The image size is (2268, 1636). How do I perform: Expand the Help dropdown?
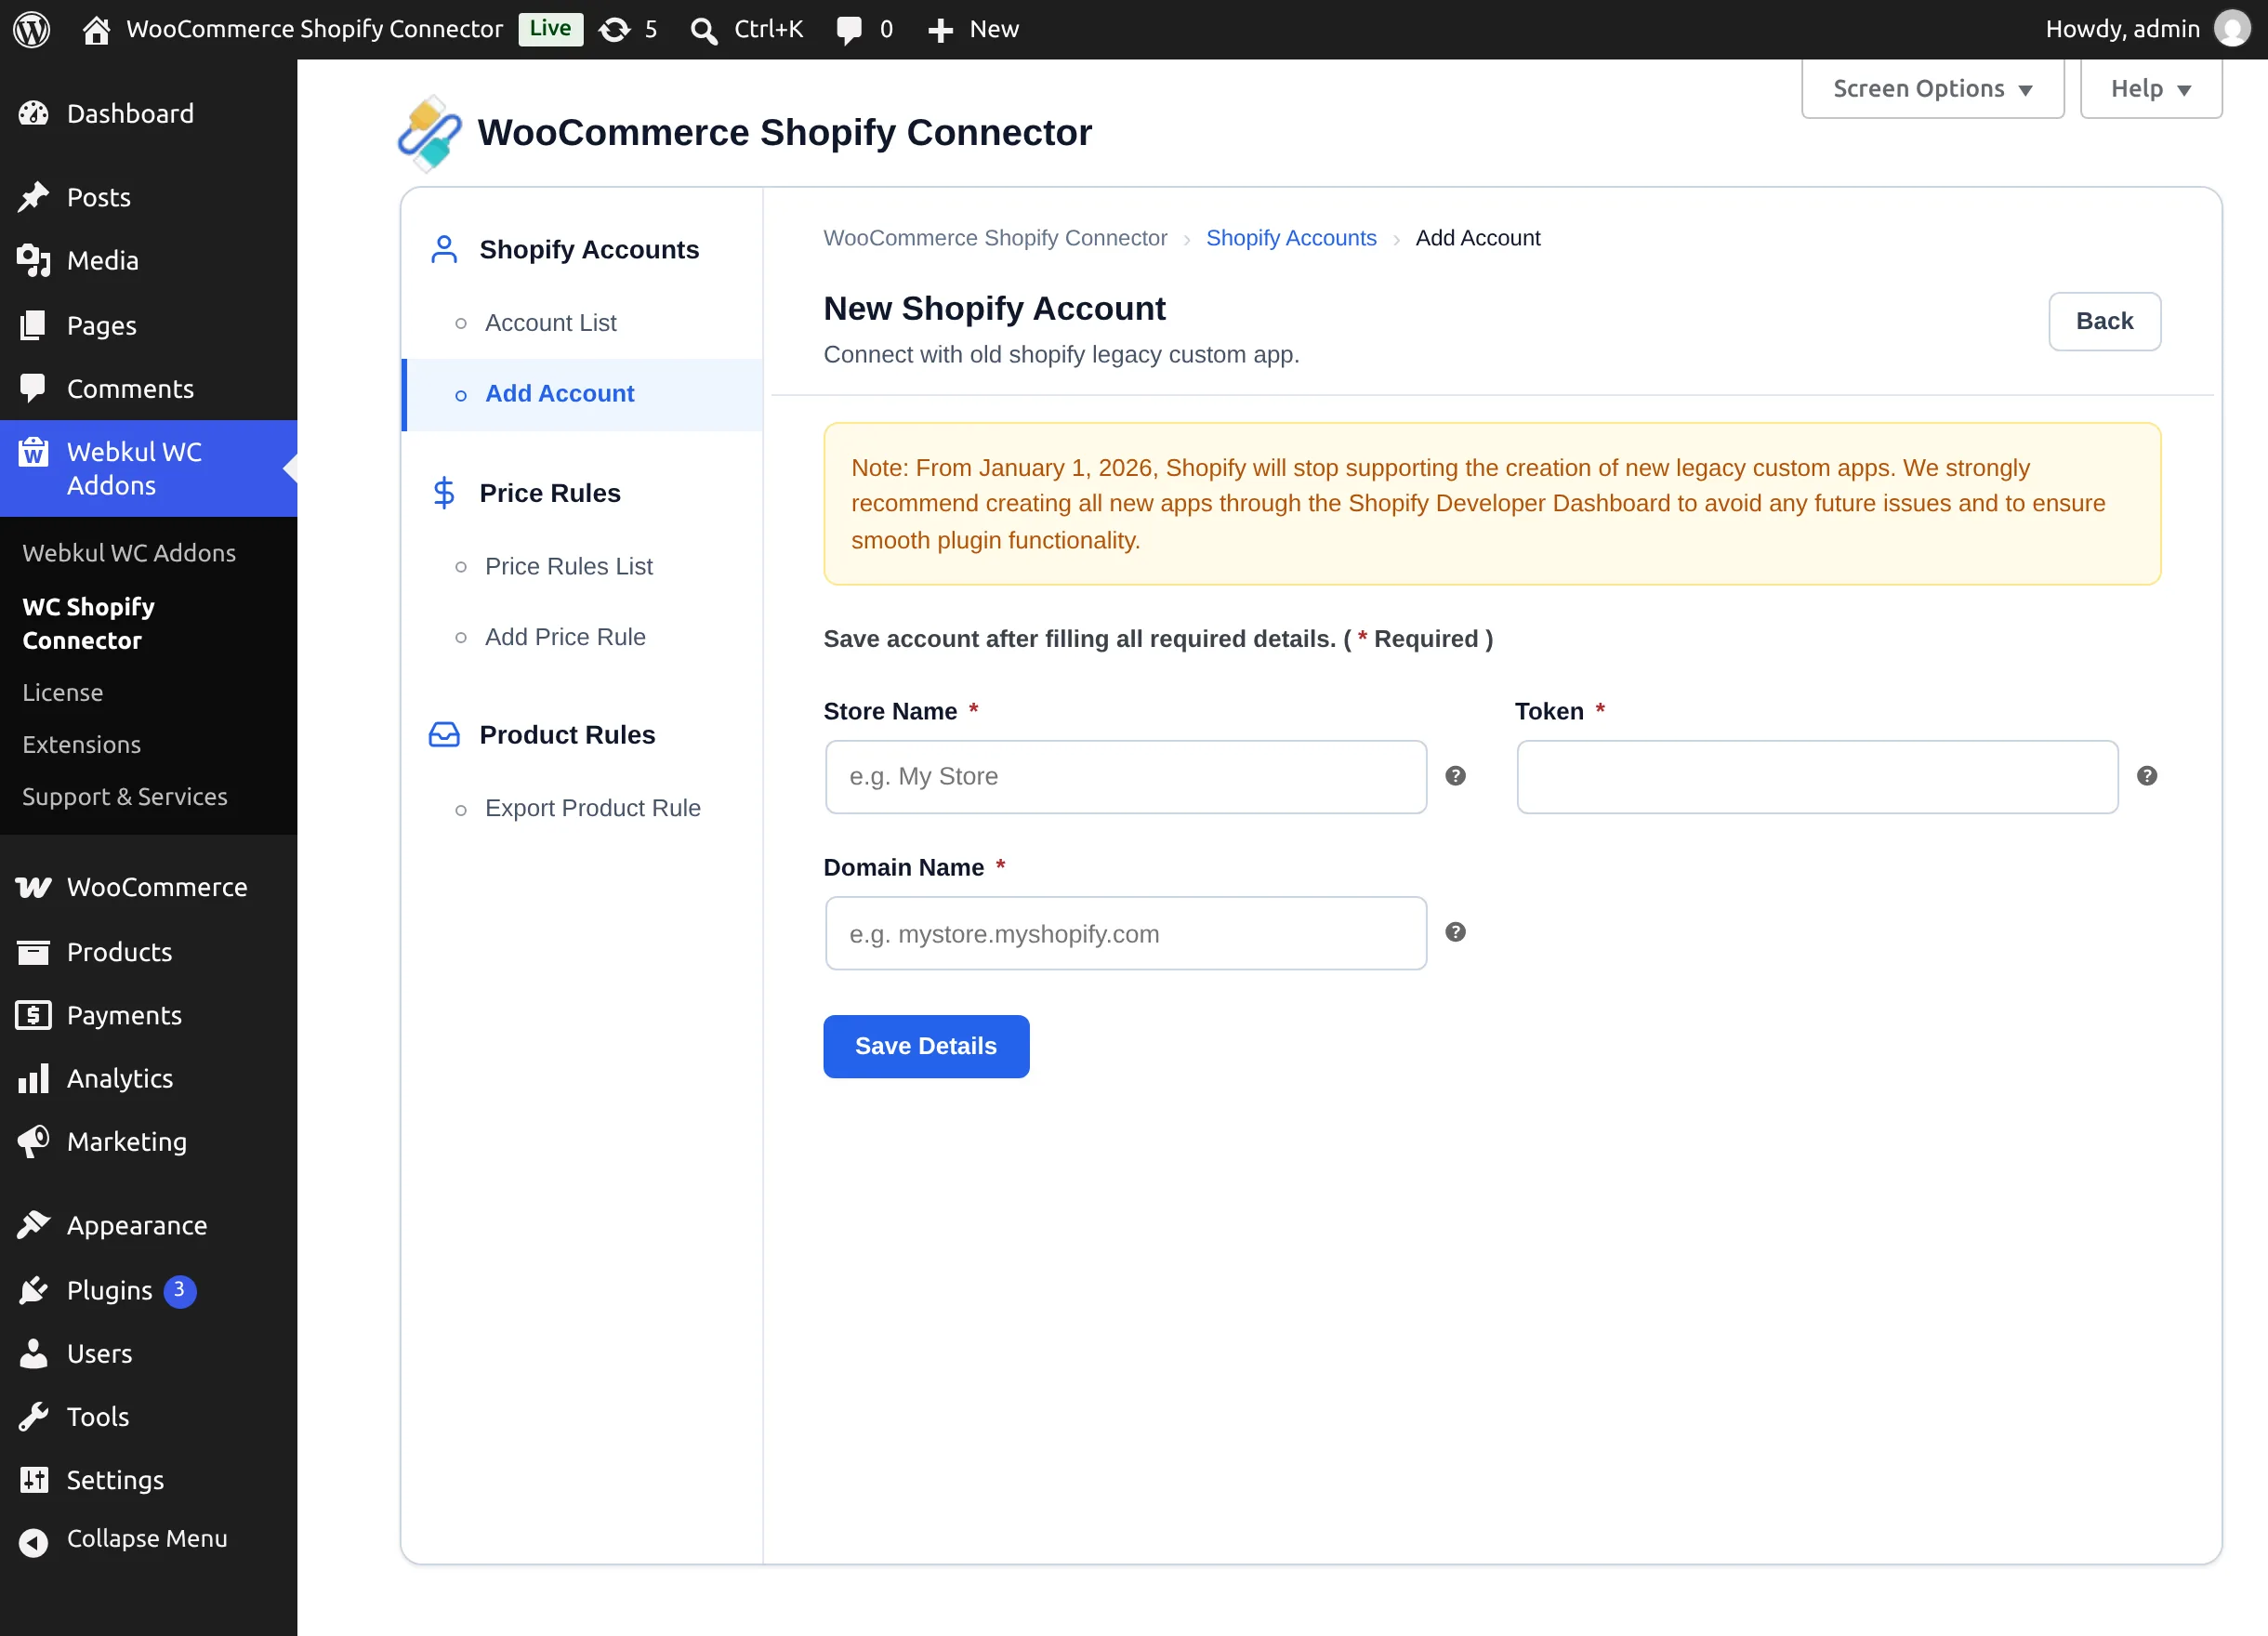[x=2150, y=89]
